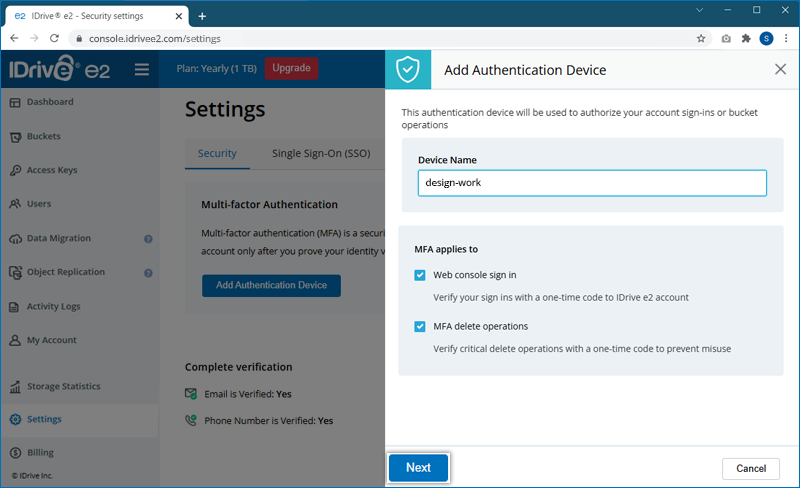
Task: Click the Data Migration help icon
Action: [x=148, y=239]
